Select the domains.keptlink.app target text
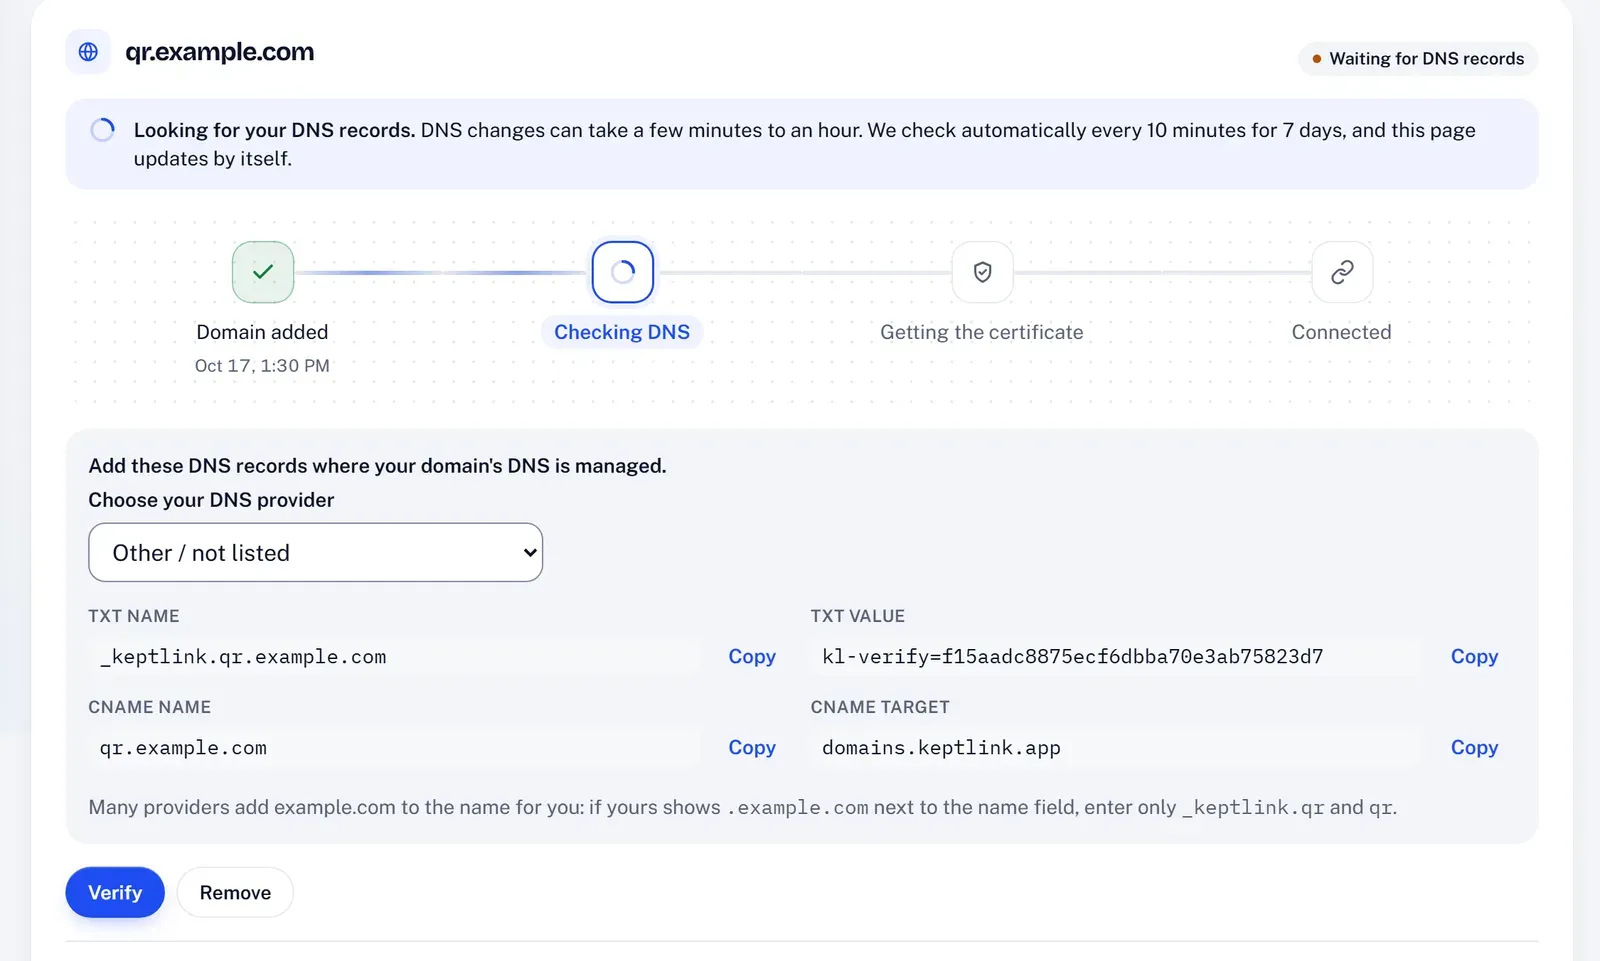Image resolution: width=1600 pixels, height=961 pixels. pos(941,748)
